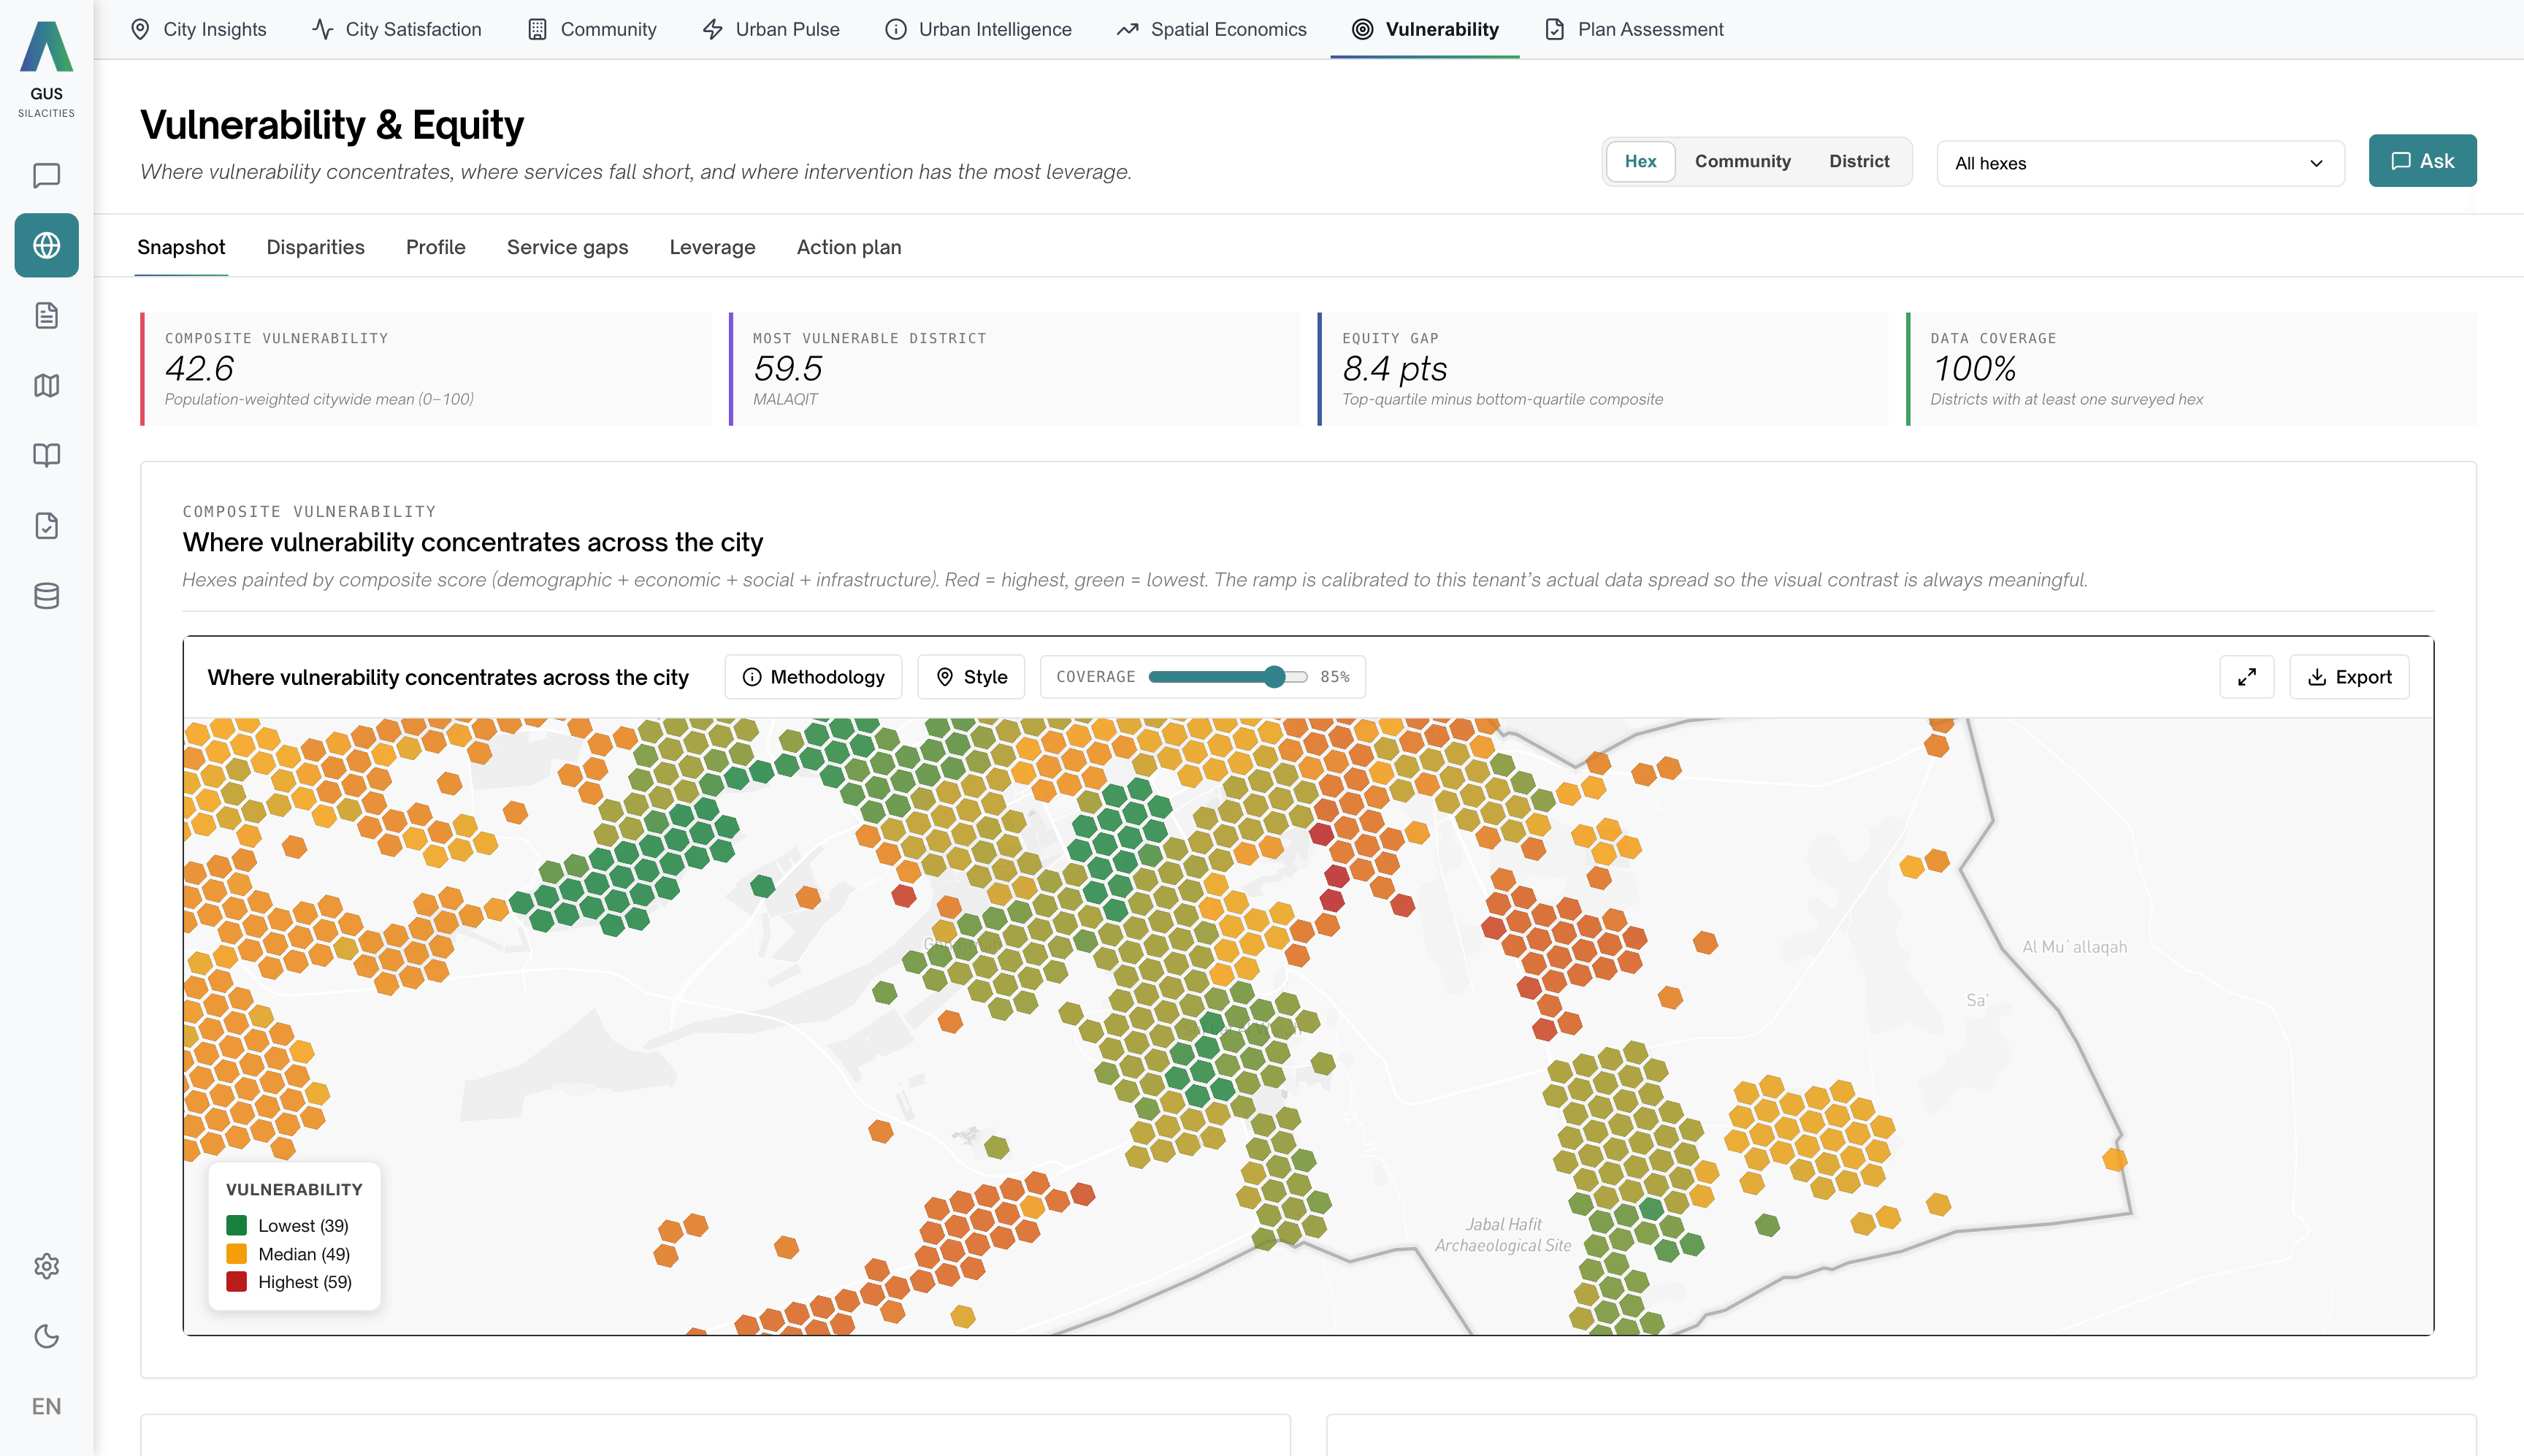The width and height of the screenshot is (2524, 1456).
Task: Open the folded map icon in the sidebar
Action: [x=46, y=385]
